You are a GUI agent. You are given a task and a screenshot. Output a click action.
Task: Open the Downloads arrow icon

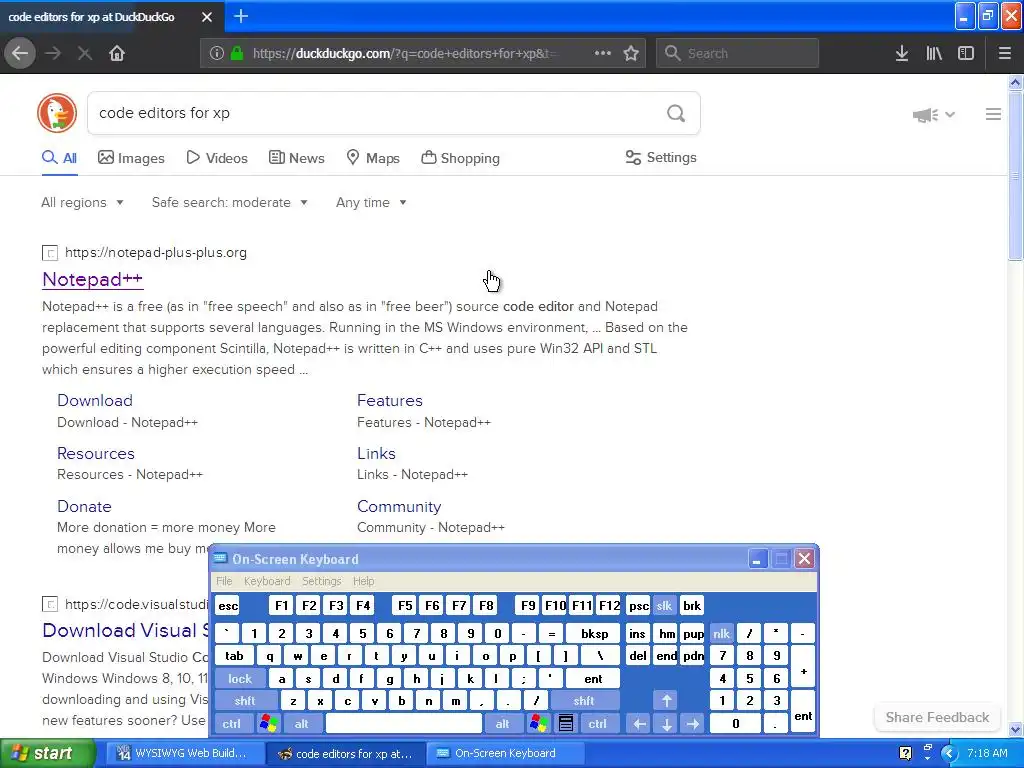pos(902,53)
